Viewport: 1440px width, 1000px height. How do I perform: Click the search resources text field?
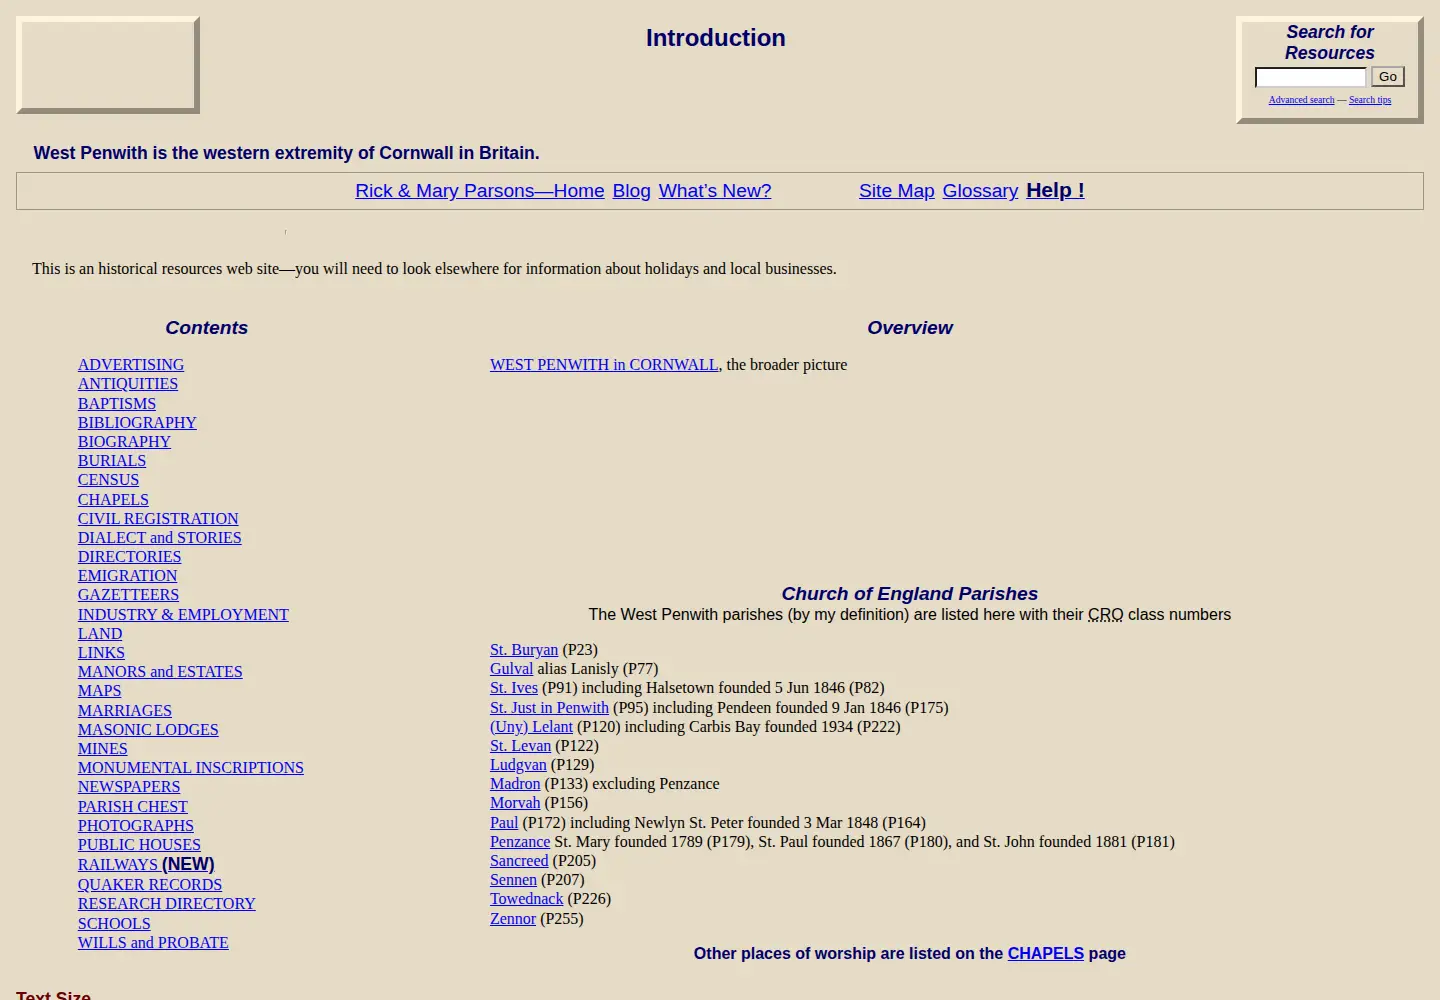[x=1310, y=77]
